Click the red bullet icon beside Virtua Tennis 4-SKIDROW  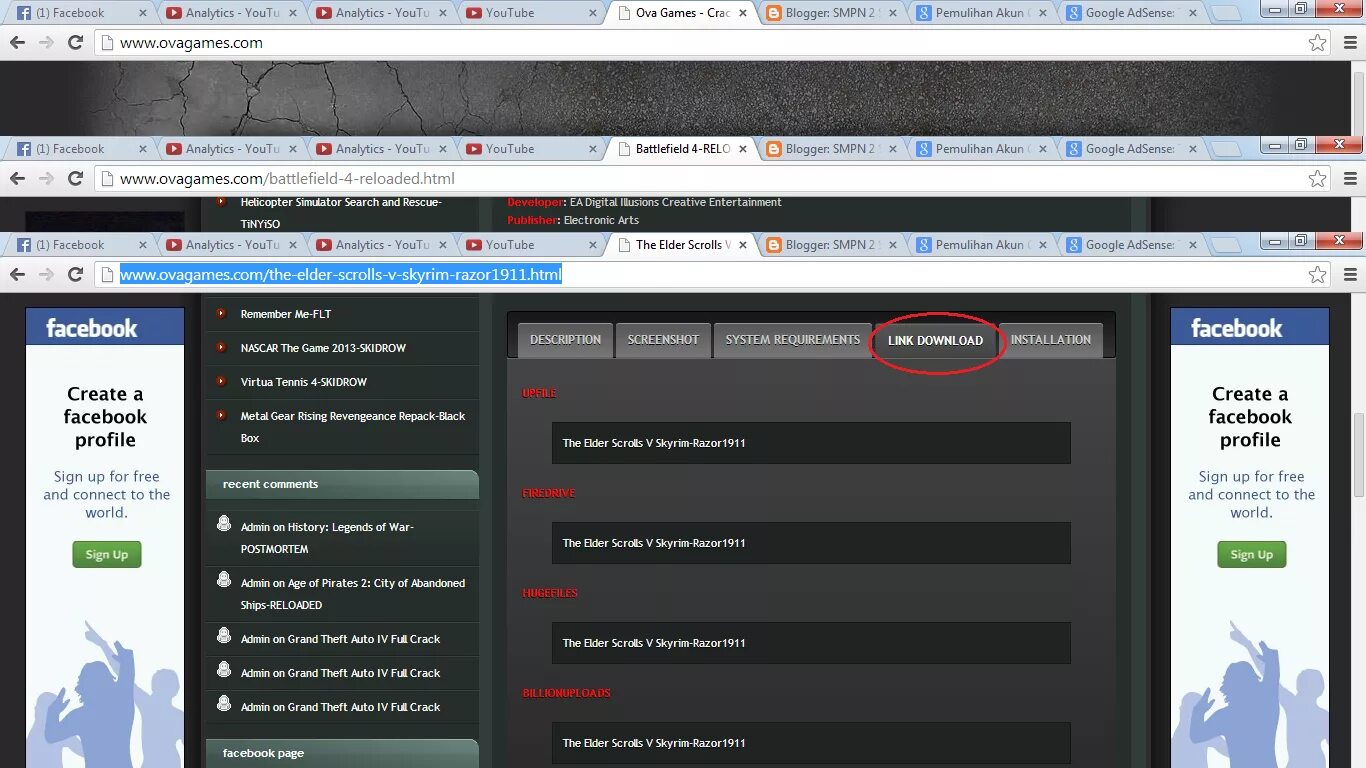point(222,381)
